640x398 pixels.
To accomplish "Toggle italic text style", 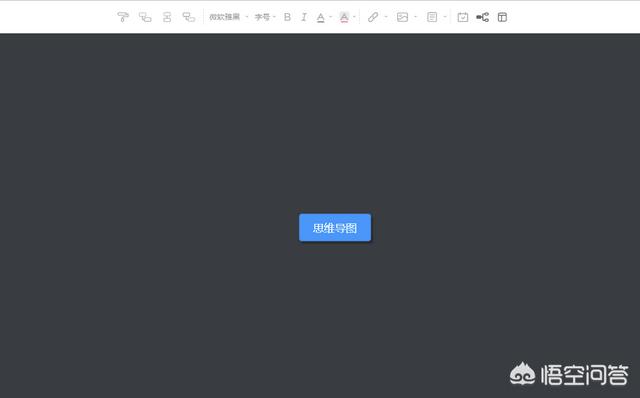I will [304, 17].
